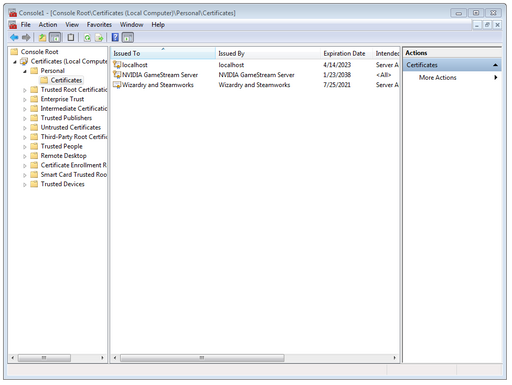Click the Forward arrow toolbar icon
Viewport: 512px width, 385px height.
(x=26, y=38)
